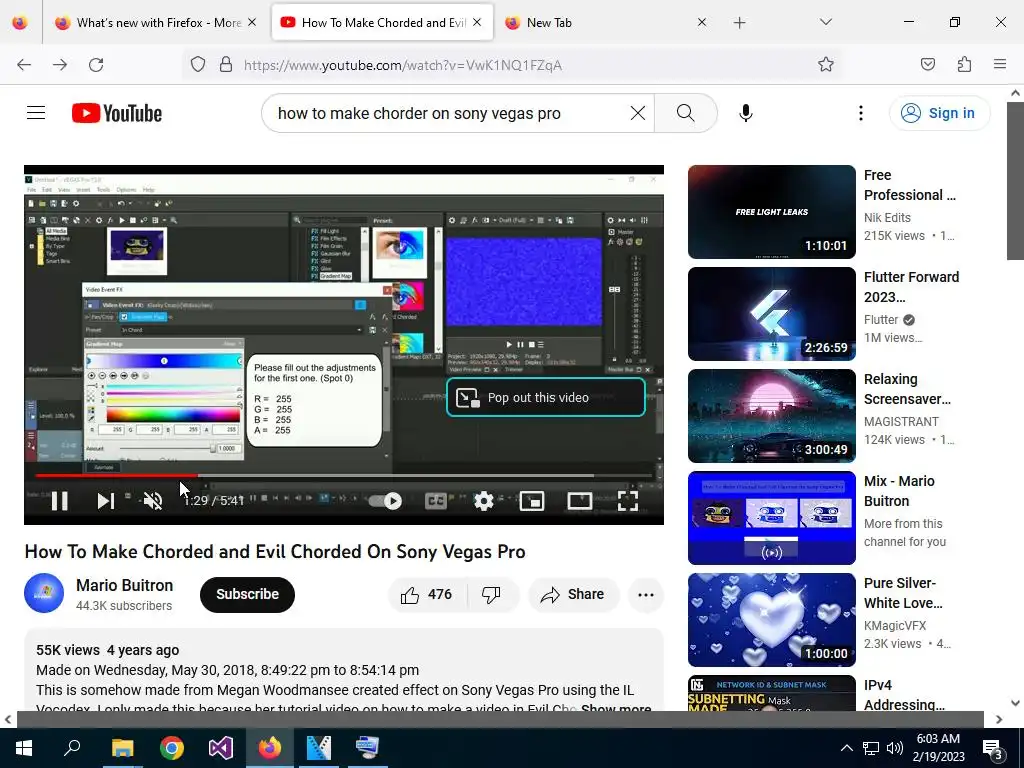
Task: Expand the description with Show more
Action: point(615,709)
